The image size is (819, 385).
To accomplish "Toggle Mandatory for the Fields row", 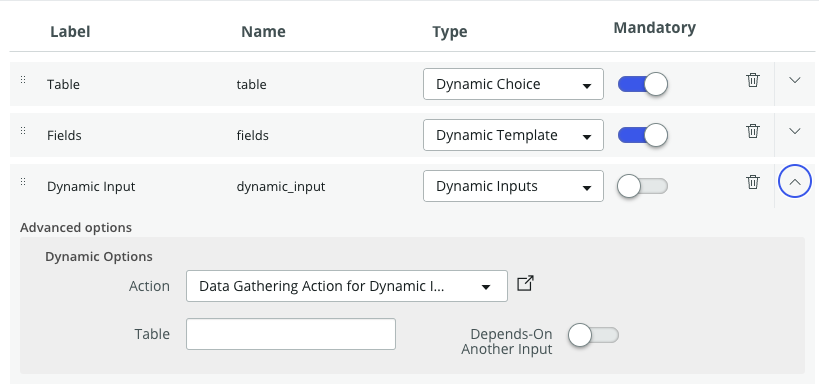I will click(x=642, y=135).
